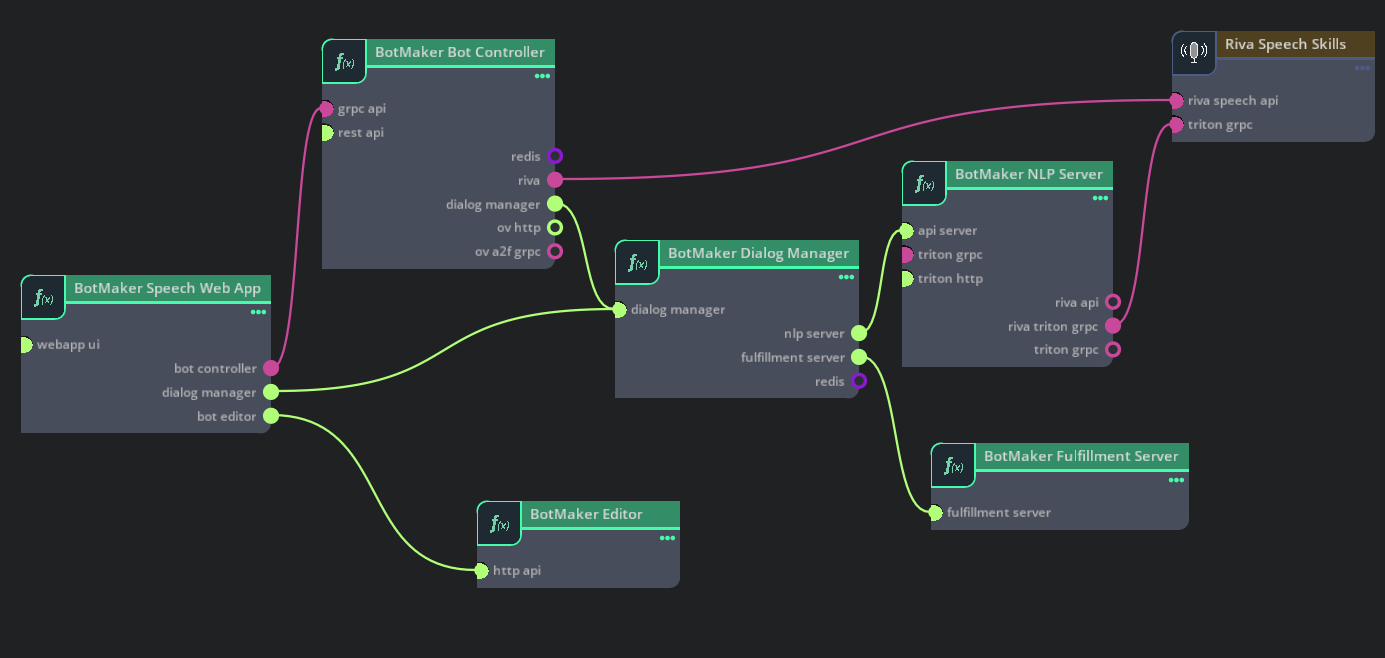Click the api server input port on NLP Server
This screenshot has width=1385, height=658.
coord(906,231)
